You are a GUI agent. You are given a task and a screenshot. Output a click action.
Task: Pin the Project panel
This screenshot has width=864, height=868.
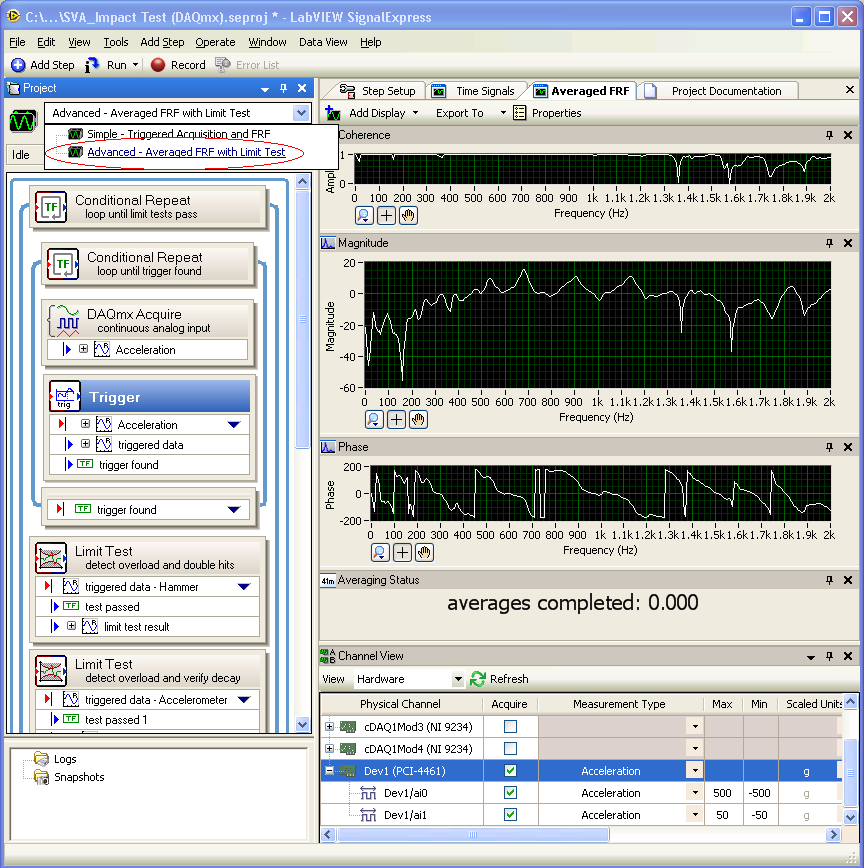(x=283, y=88)
